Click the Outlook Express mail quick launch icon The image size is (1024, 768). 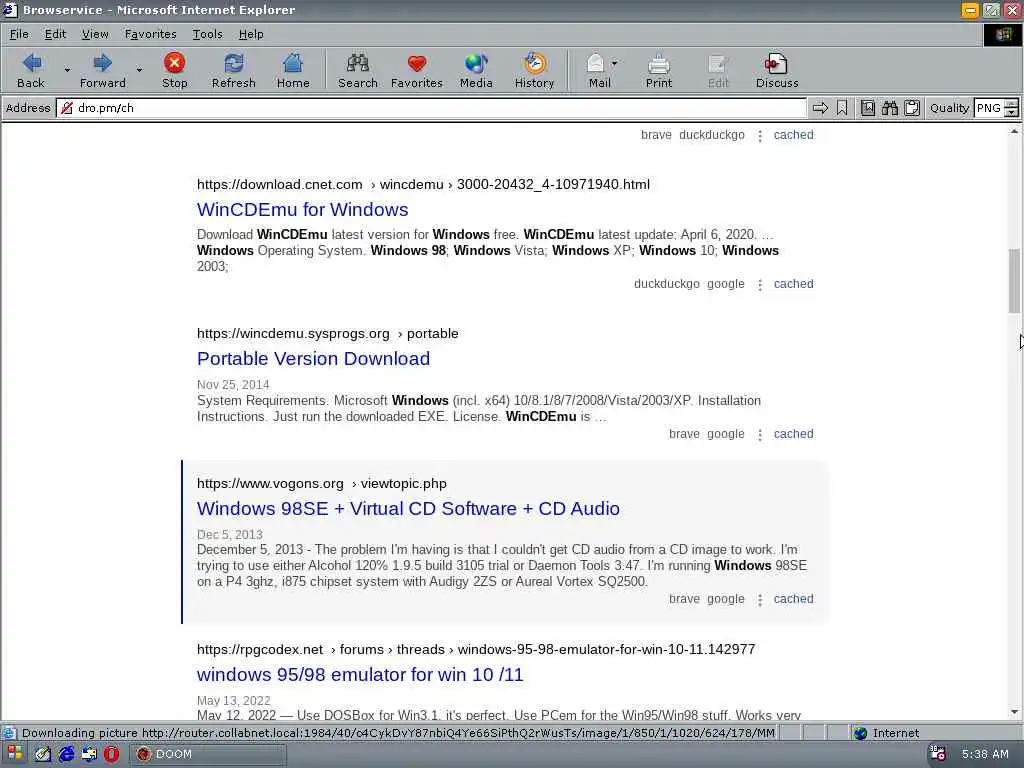(89, 754)
